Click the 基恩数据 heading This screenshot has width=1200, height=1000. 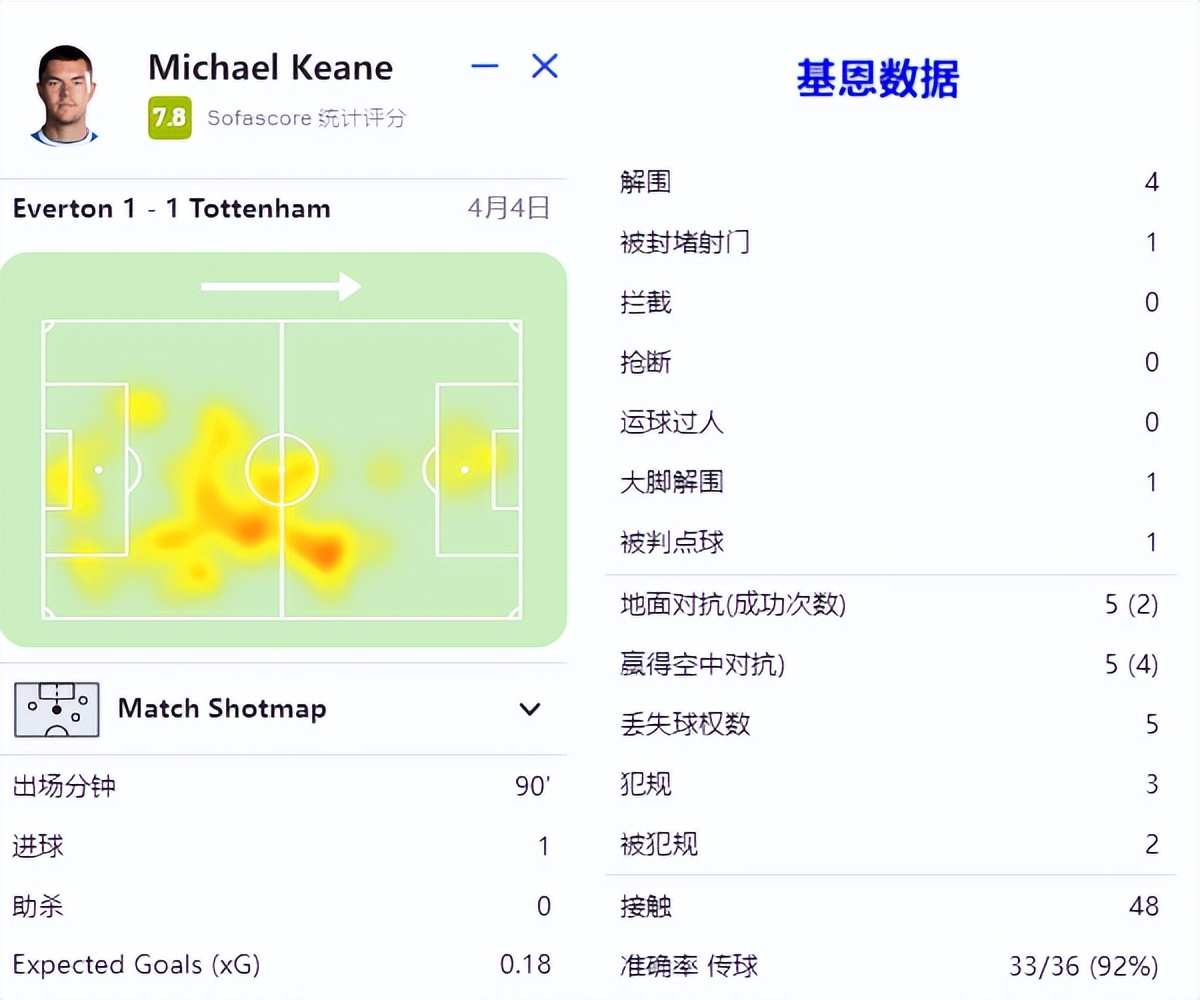pyautogui.click(x=878, y=78)
